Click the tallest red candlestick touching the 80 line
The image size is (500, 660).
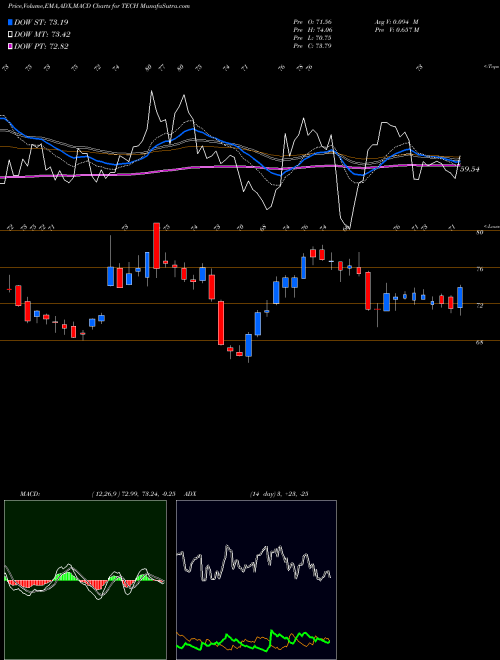(x=156, y=246)
